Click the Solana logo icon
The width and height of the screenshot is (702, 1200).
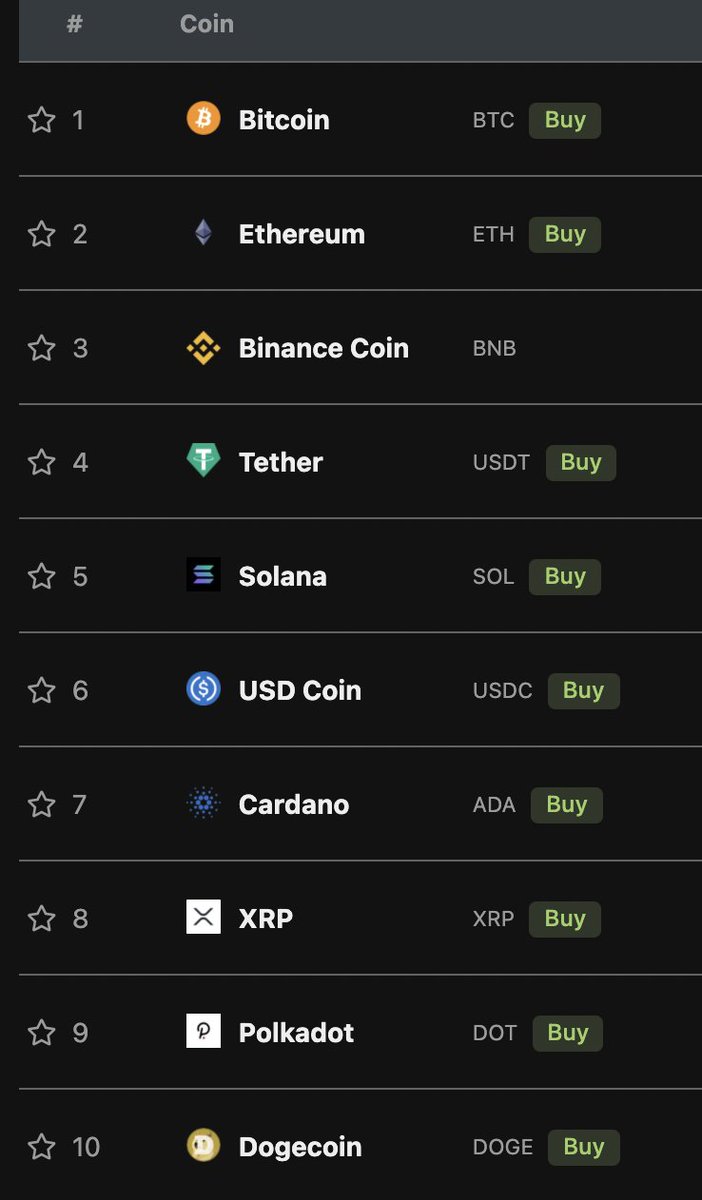point(203,575)
